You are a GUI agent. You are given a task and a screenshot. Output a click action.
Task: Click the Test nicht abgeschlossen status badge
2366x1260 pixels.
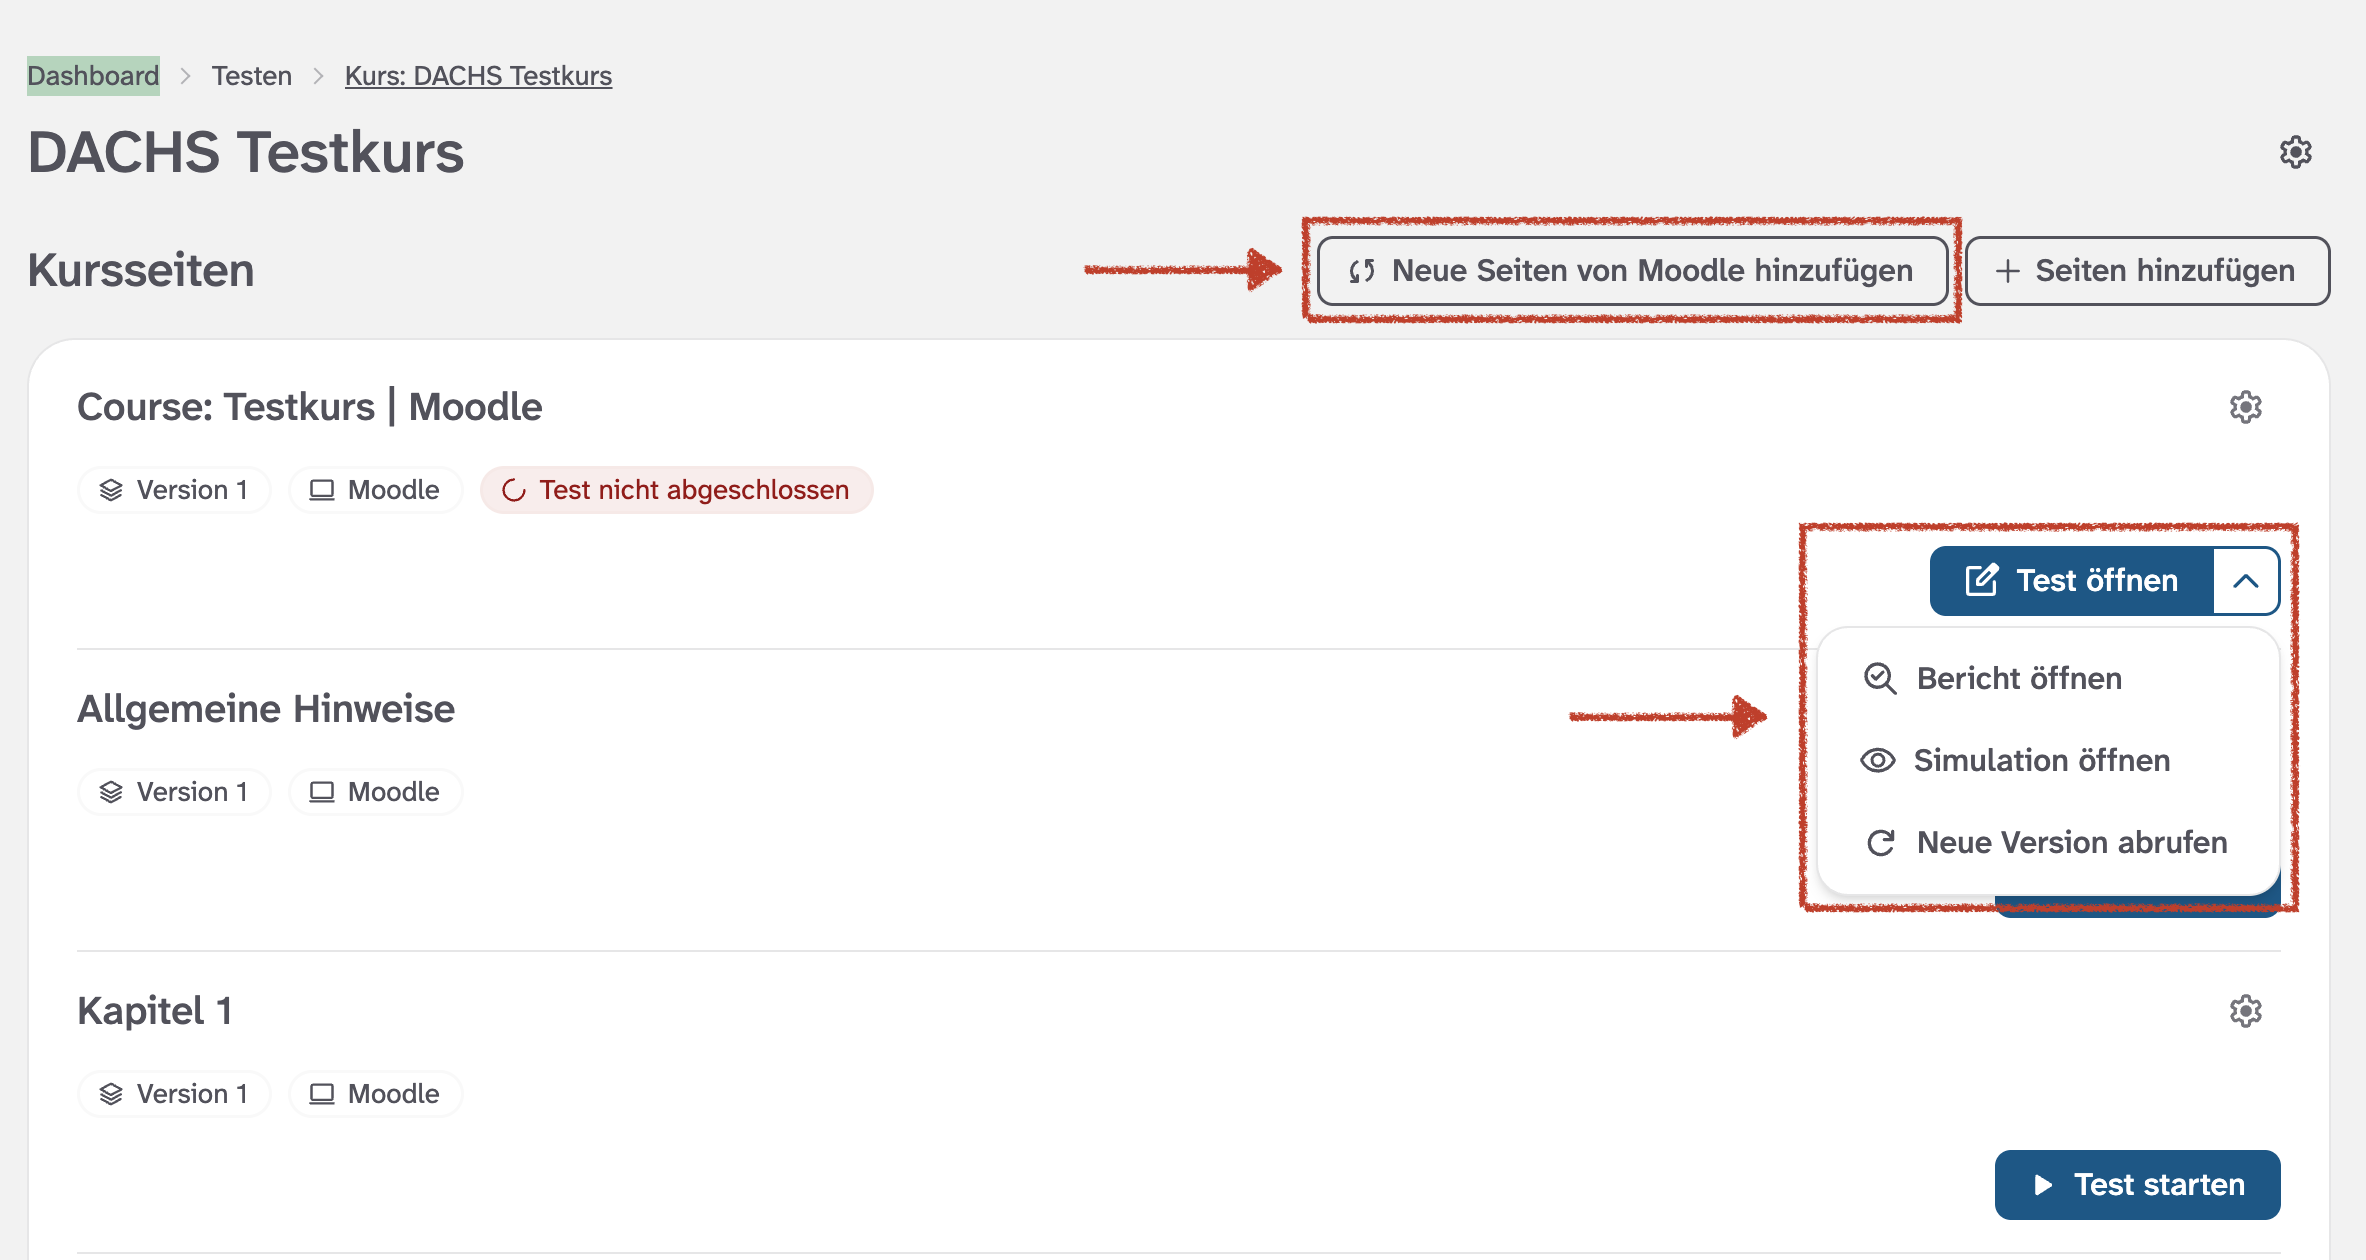[x=676, y=490]
